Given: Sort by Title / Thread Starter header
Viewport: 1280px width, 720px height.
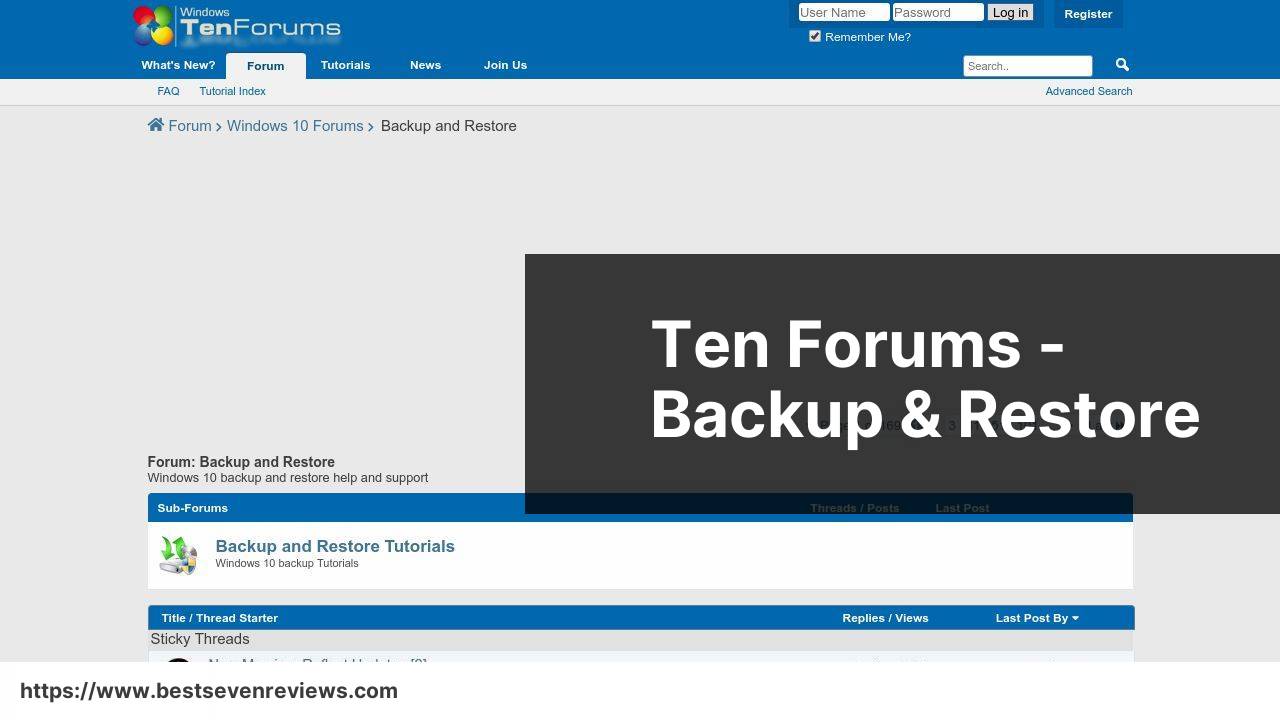Looking at the screenshot, I should pos(219,618).
